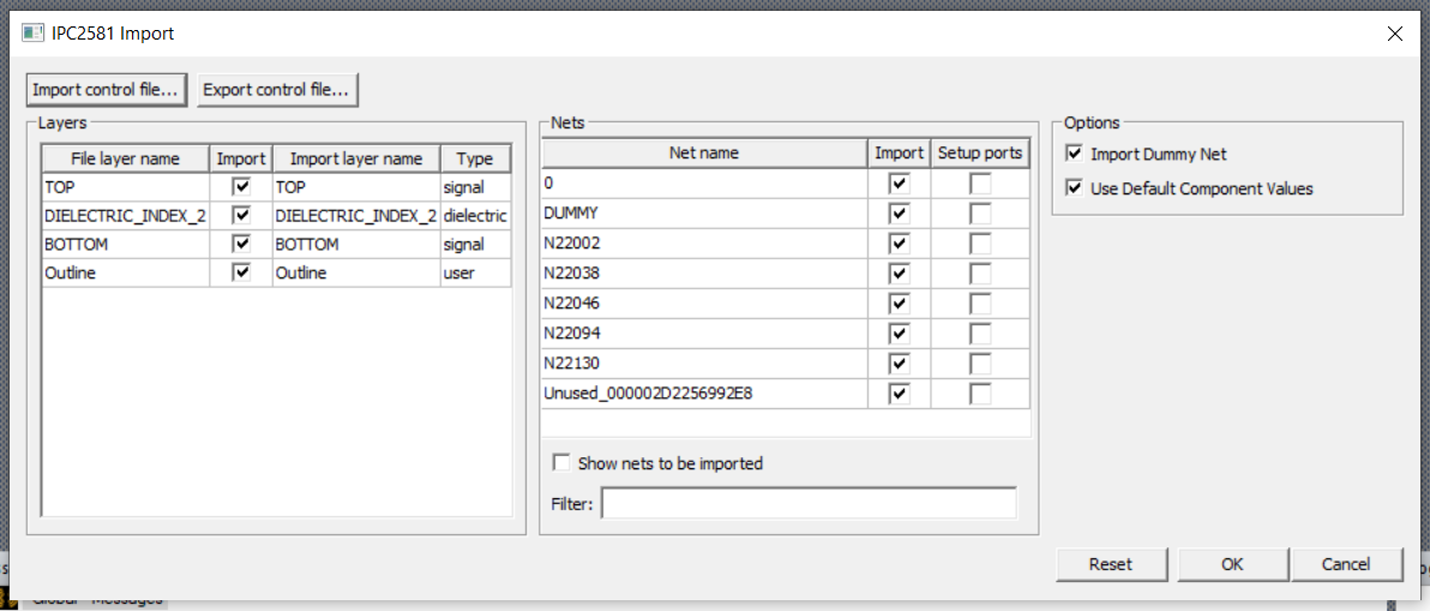This screenshot has height=612, width=1430.
Task: Enable Show nets to be imported
Action: click(562, 463)
